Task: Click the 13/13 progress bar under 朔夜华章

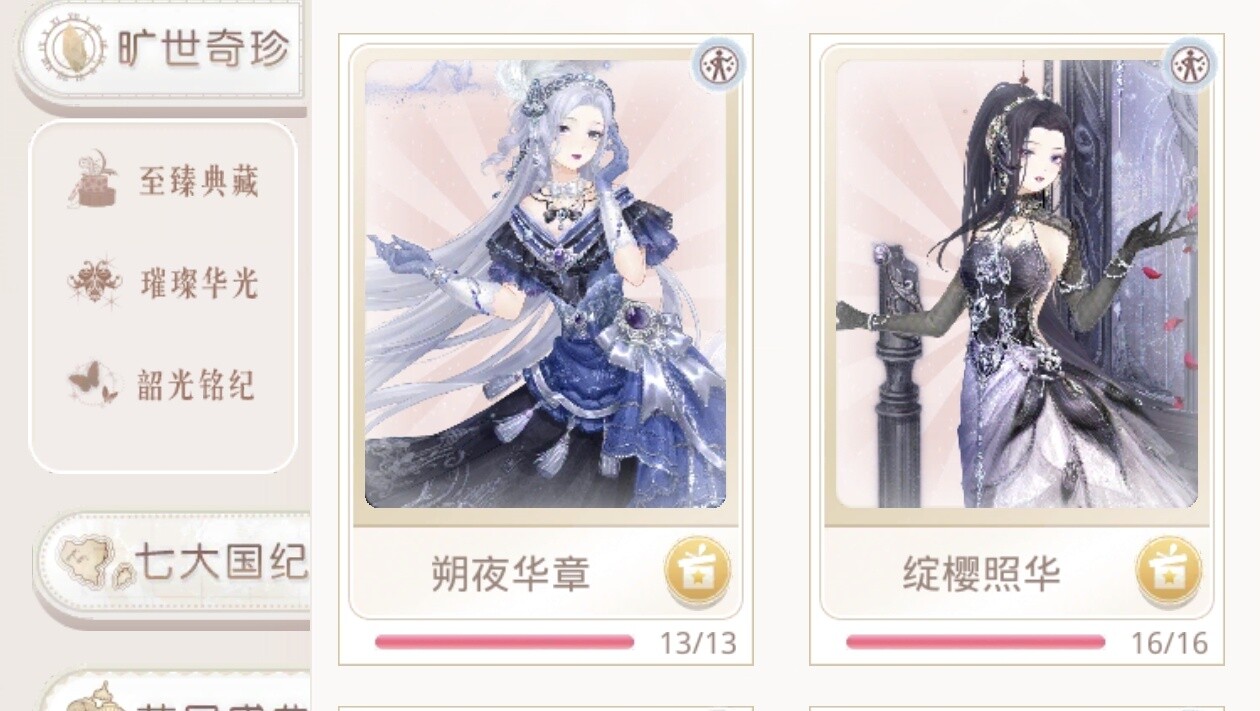Action: 504,642
